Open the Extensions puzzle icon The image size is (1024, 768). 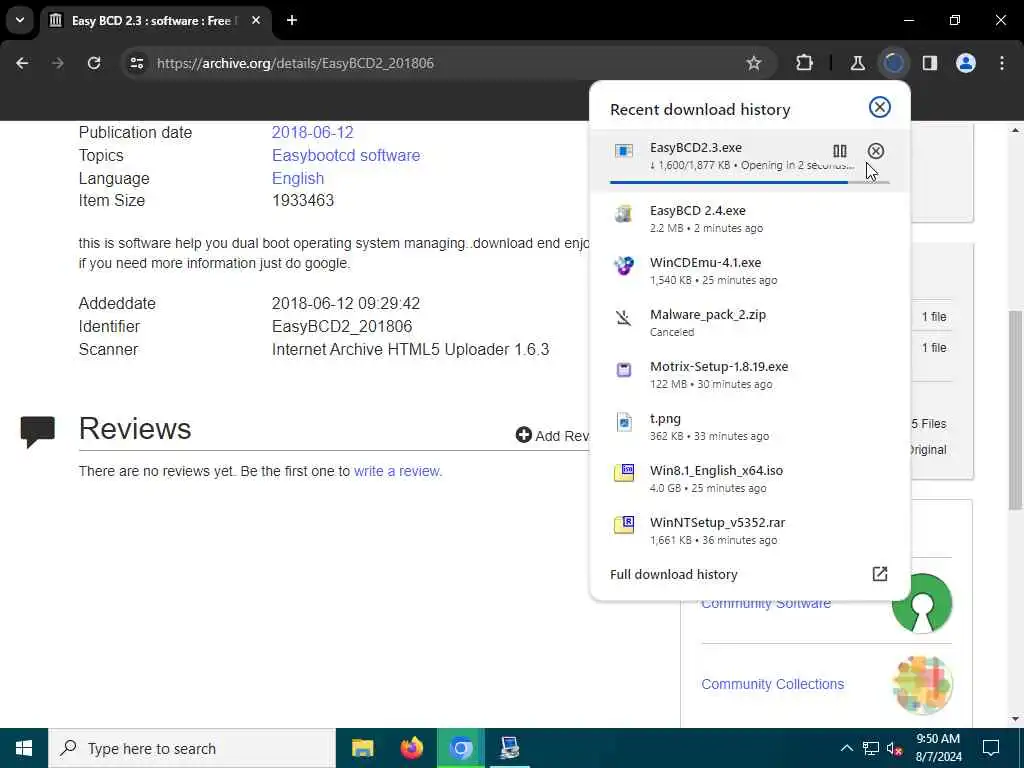(805, 63)
